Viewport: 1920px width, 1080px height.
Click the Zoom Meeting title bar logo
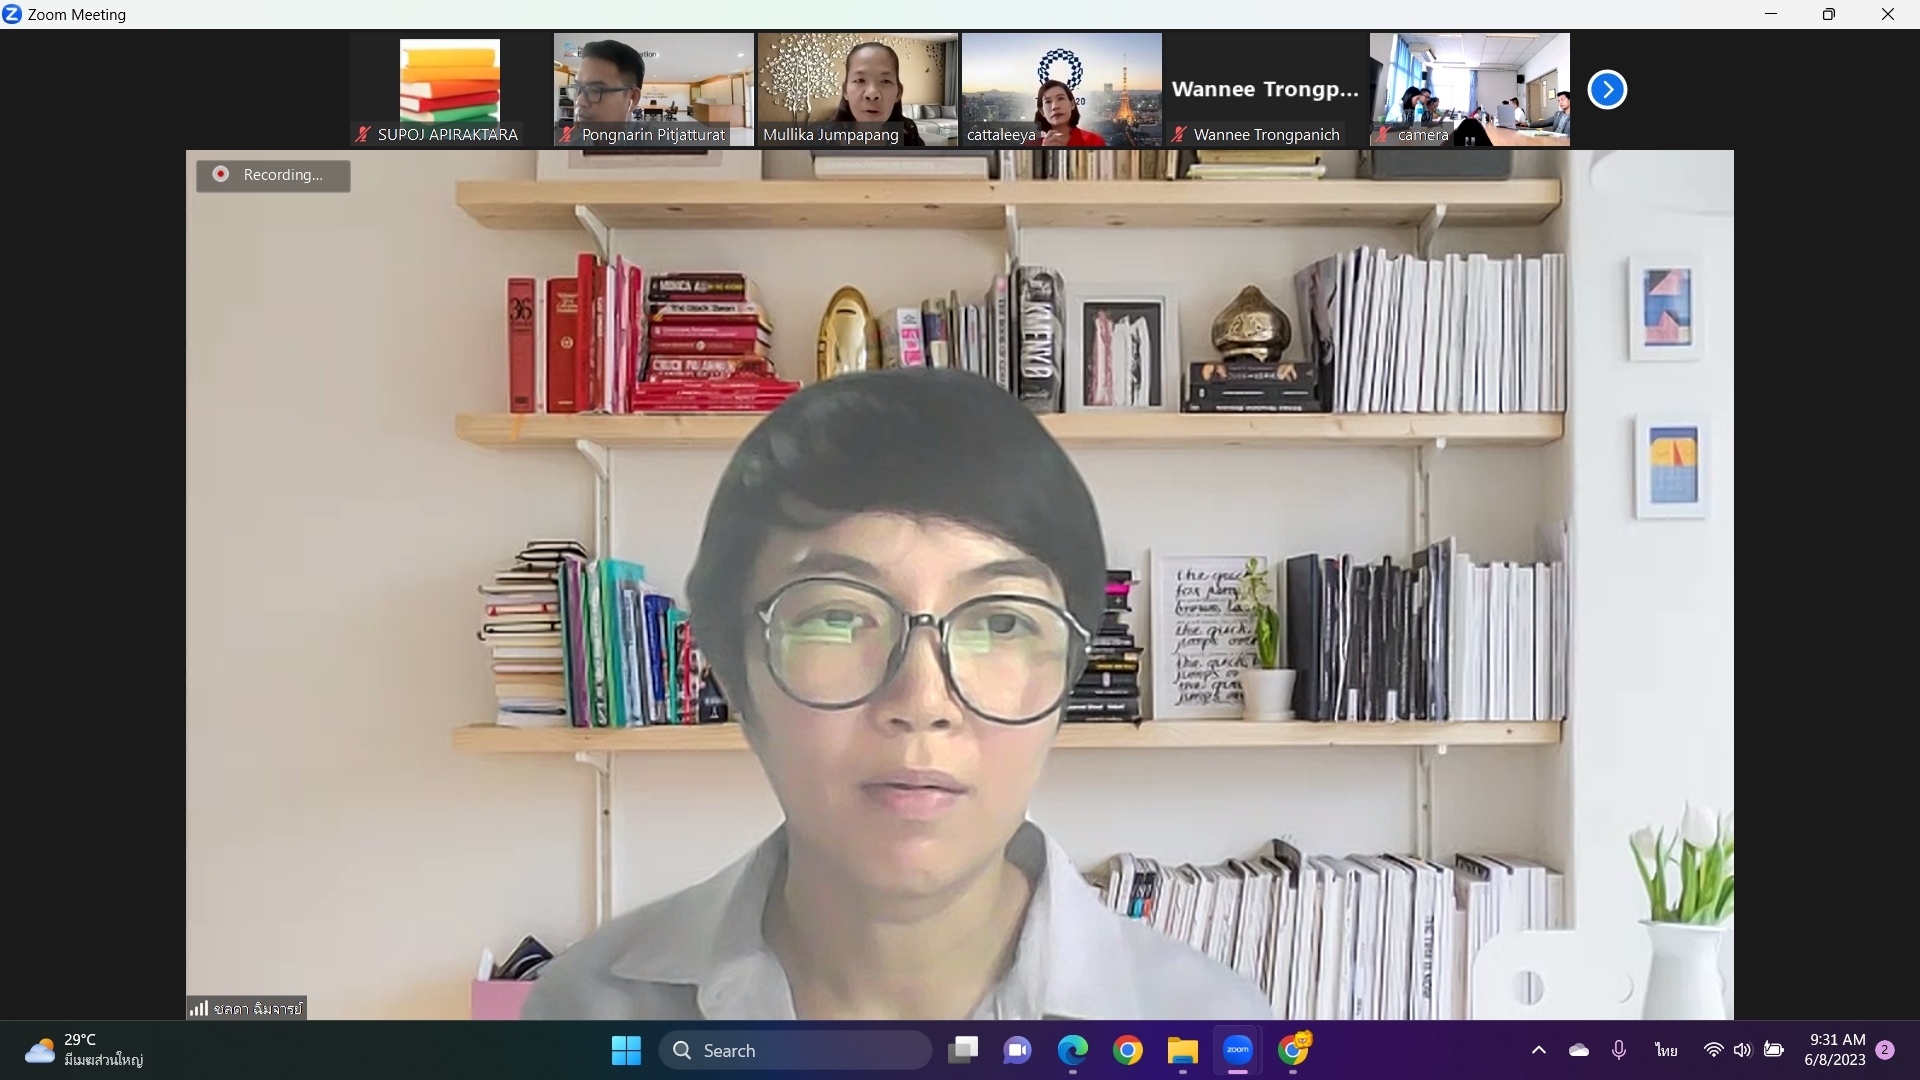click(x=12, y=14)
